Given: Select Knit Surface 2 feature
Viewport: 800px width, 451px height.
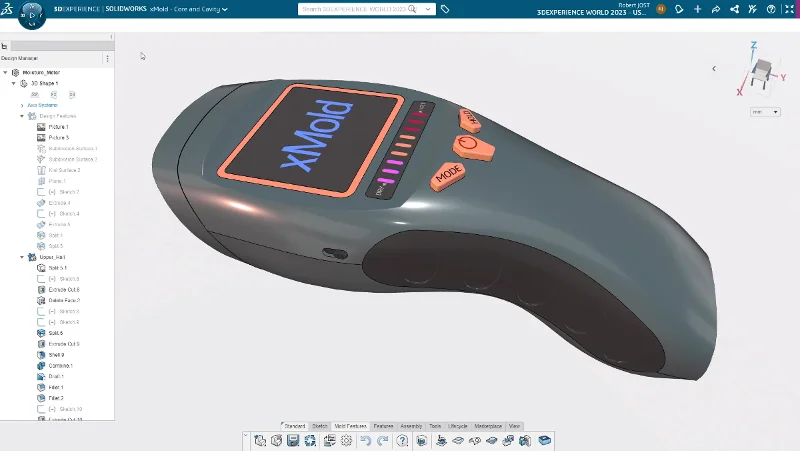Looking at the screenshot, I should pyautogui.click(x=65, y=170).
